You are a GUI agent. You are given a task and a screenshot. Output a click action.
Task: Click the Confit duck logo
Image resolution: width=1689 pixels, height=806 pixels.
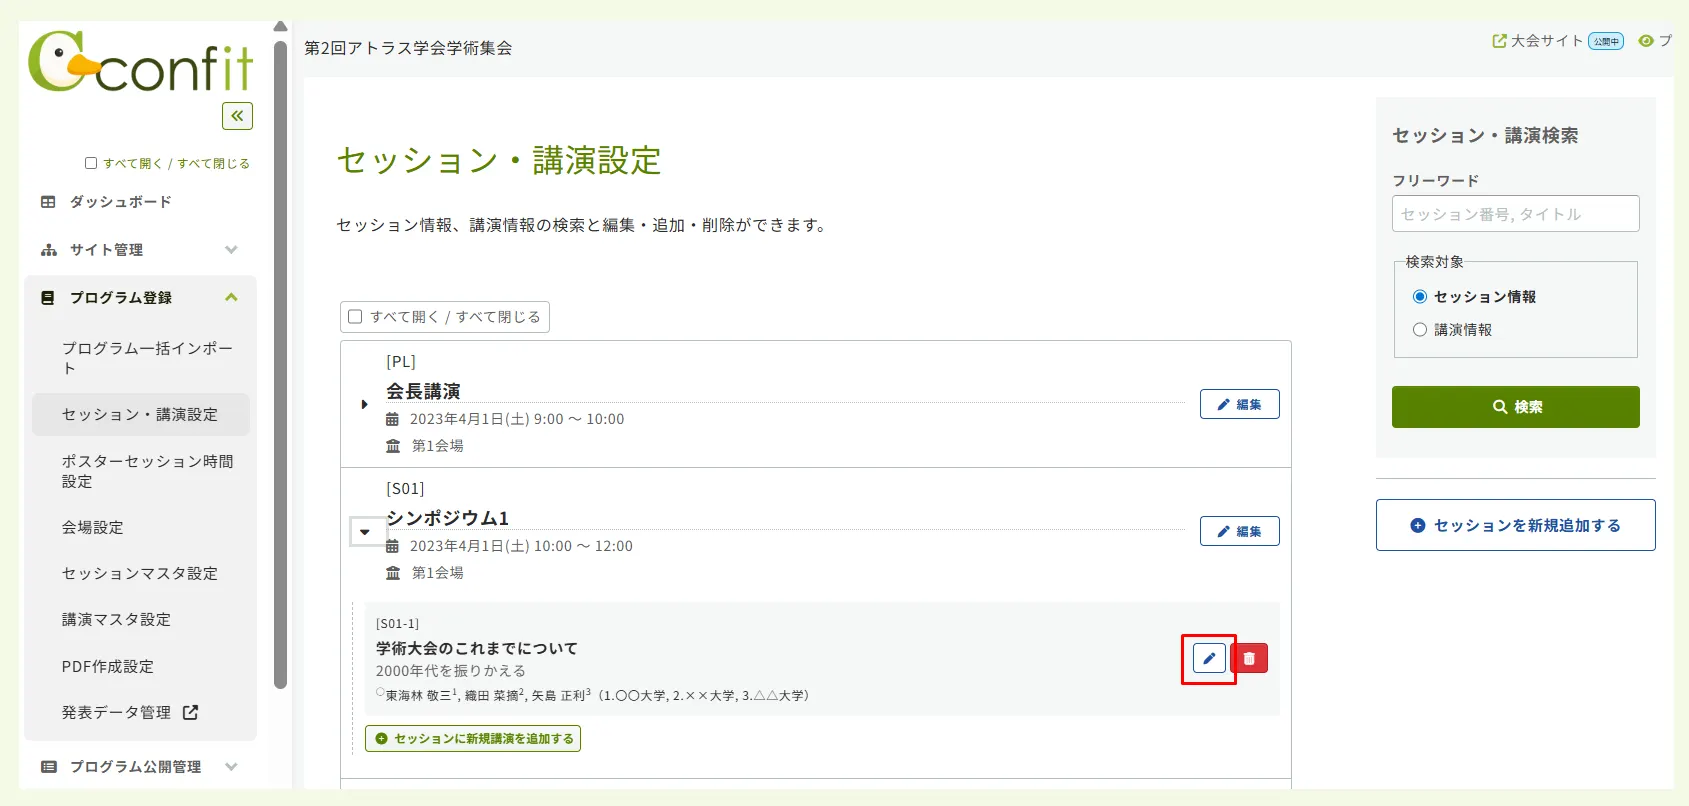(x=140, y=63)
